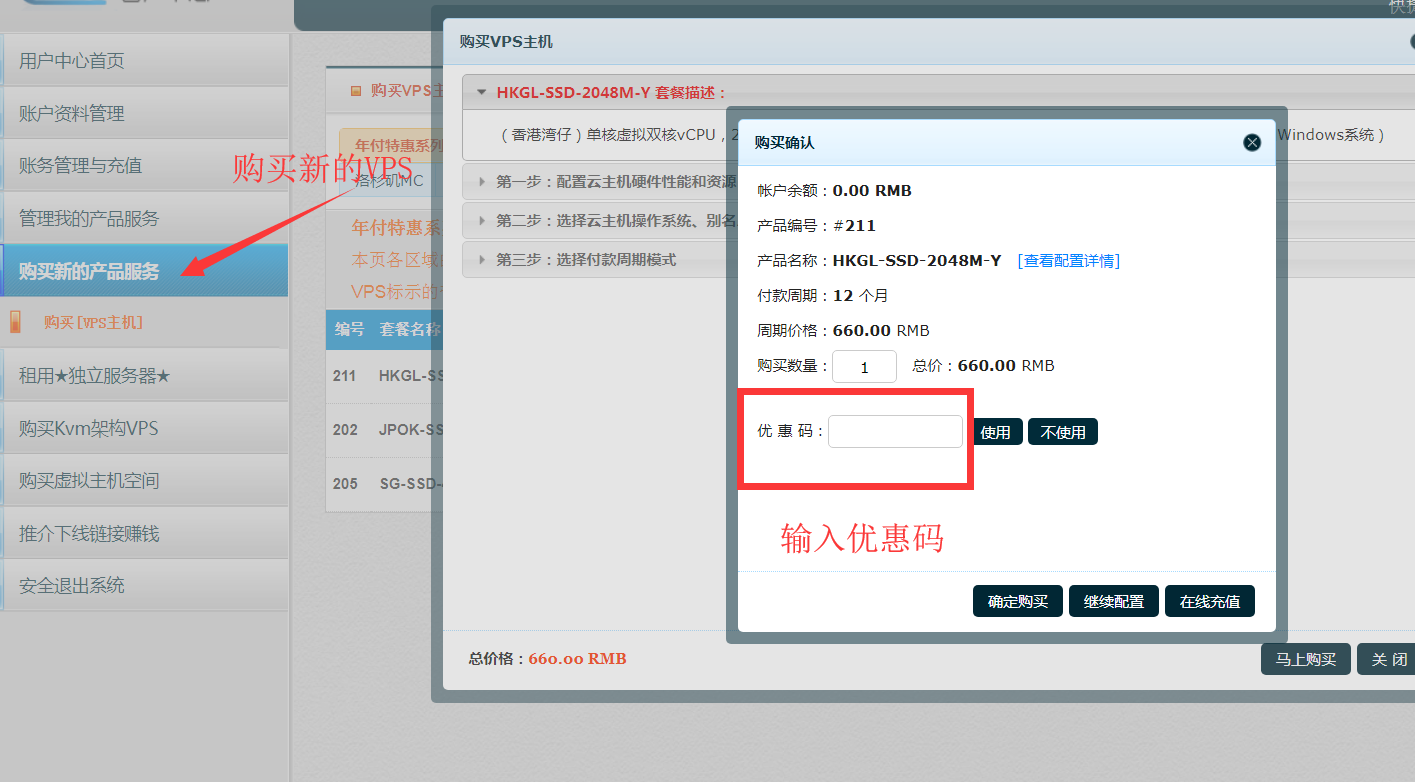Expand 第一步 配置云主机硬件性能 step

click(x=482, y=182)
